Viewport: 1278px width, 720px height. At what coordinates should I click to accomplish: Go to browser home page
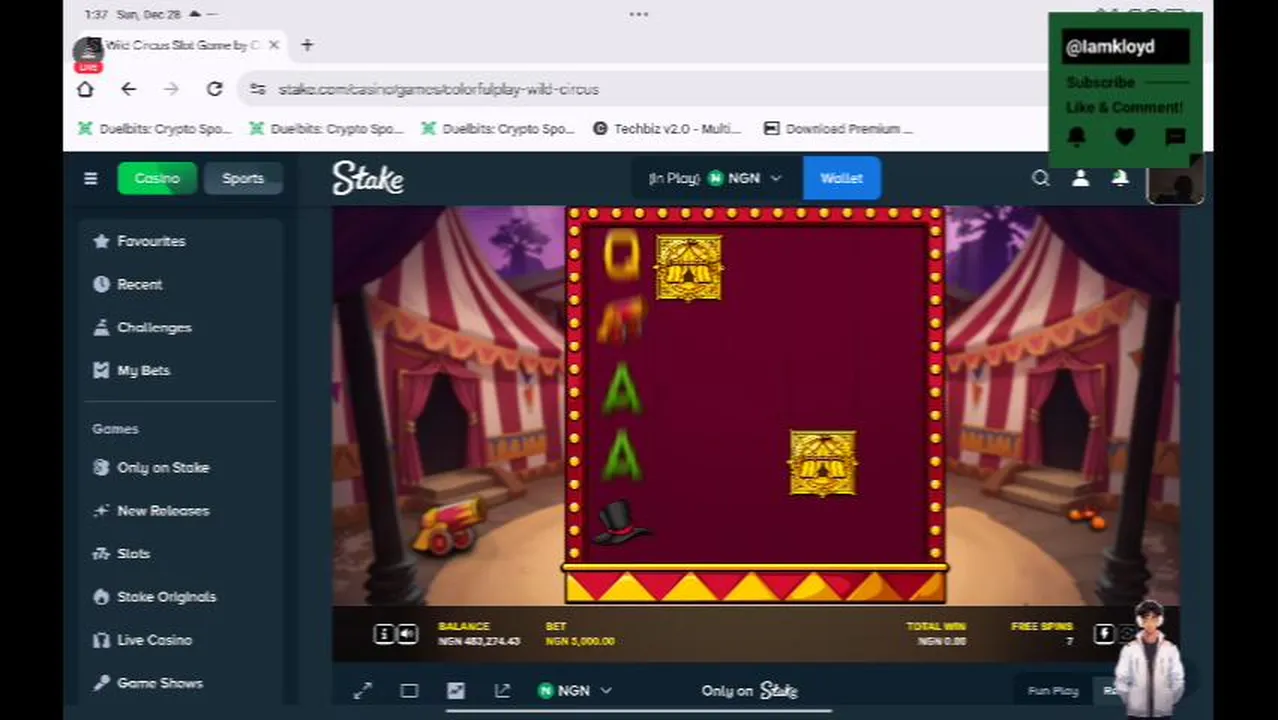(x=85, y=89)
